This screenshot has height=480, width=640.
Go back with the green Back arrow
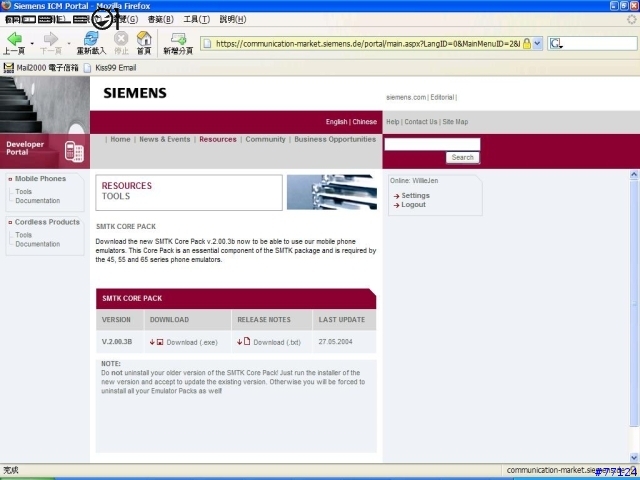click(x=15, y=39)
